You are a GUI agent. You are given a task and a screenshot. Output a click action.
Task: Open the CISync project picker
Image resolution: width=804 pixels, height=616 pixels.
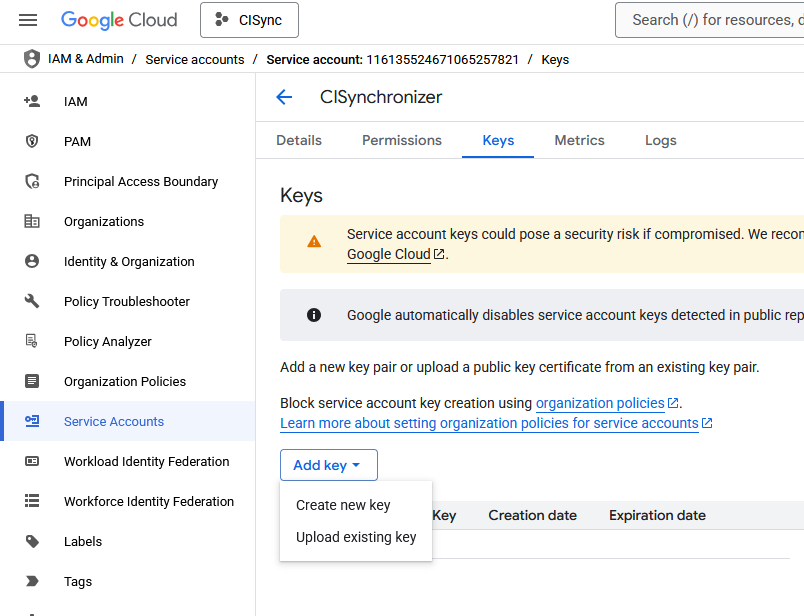(249, 20)
